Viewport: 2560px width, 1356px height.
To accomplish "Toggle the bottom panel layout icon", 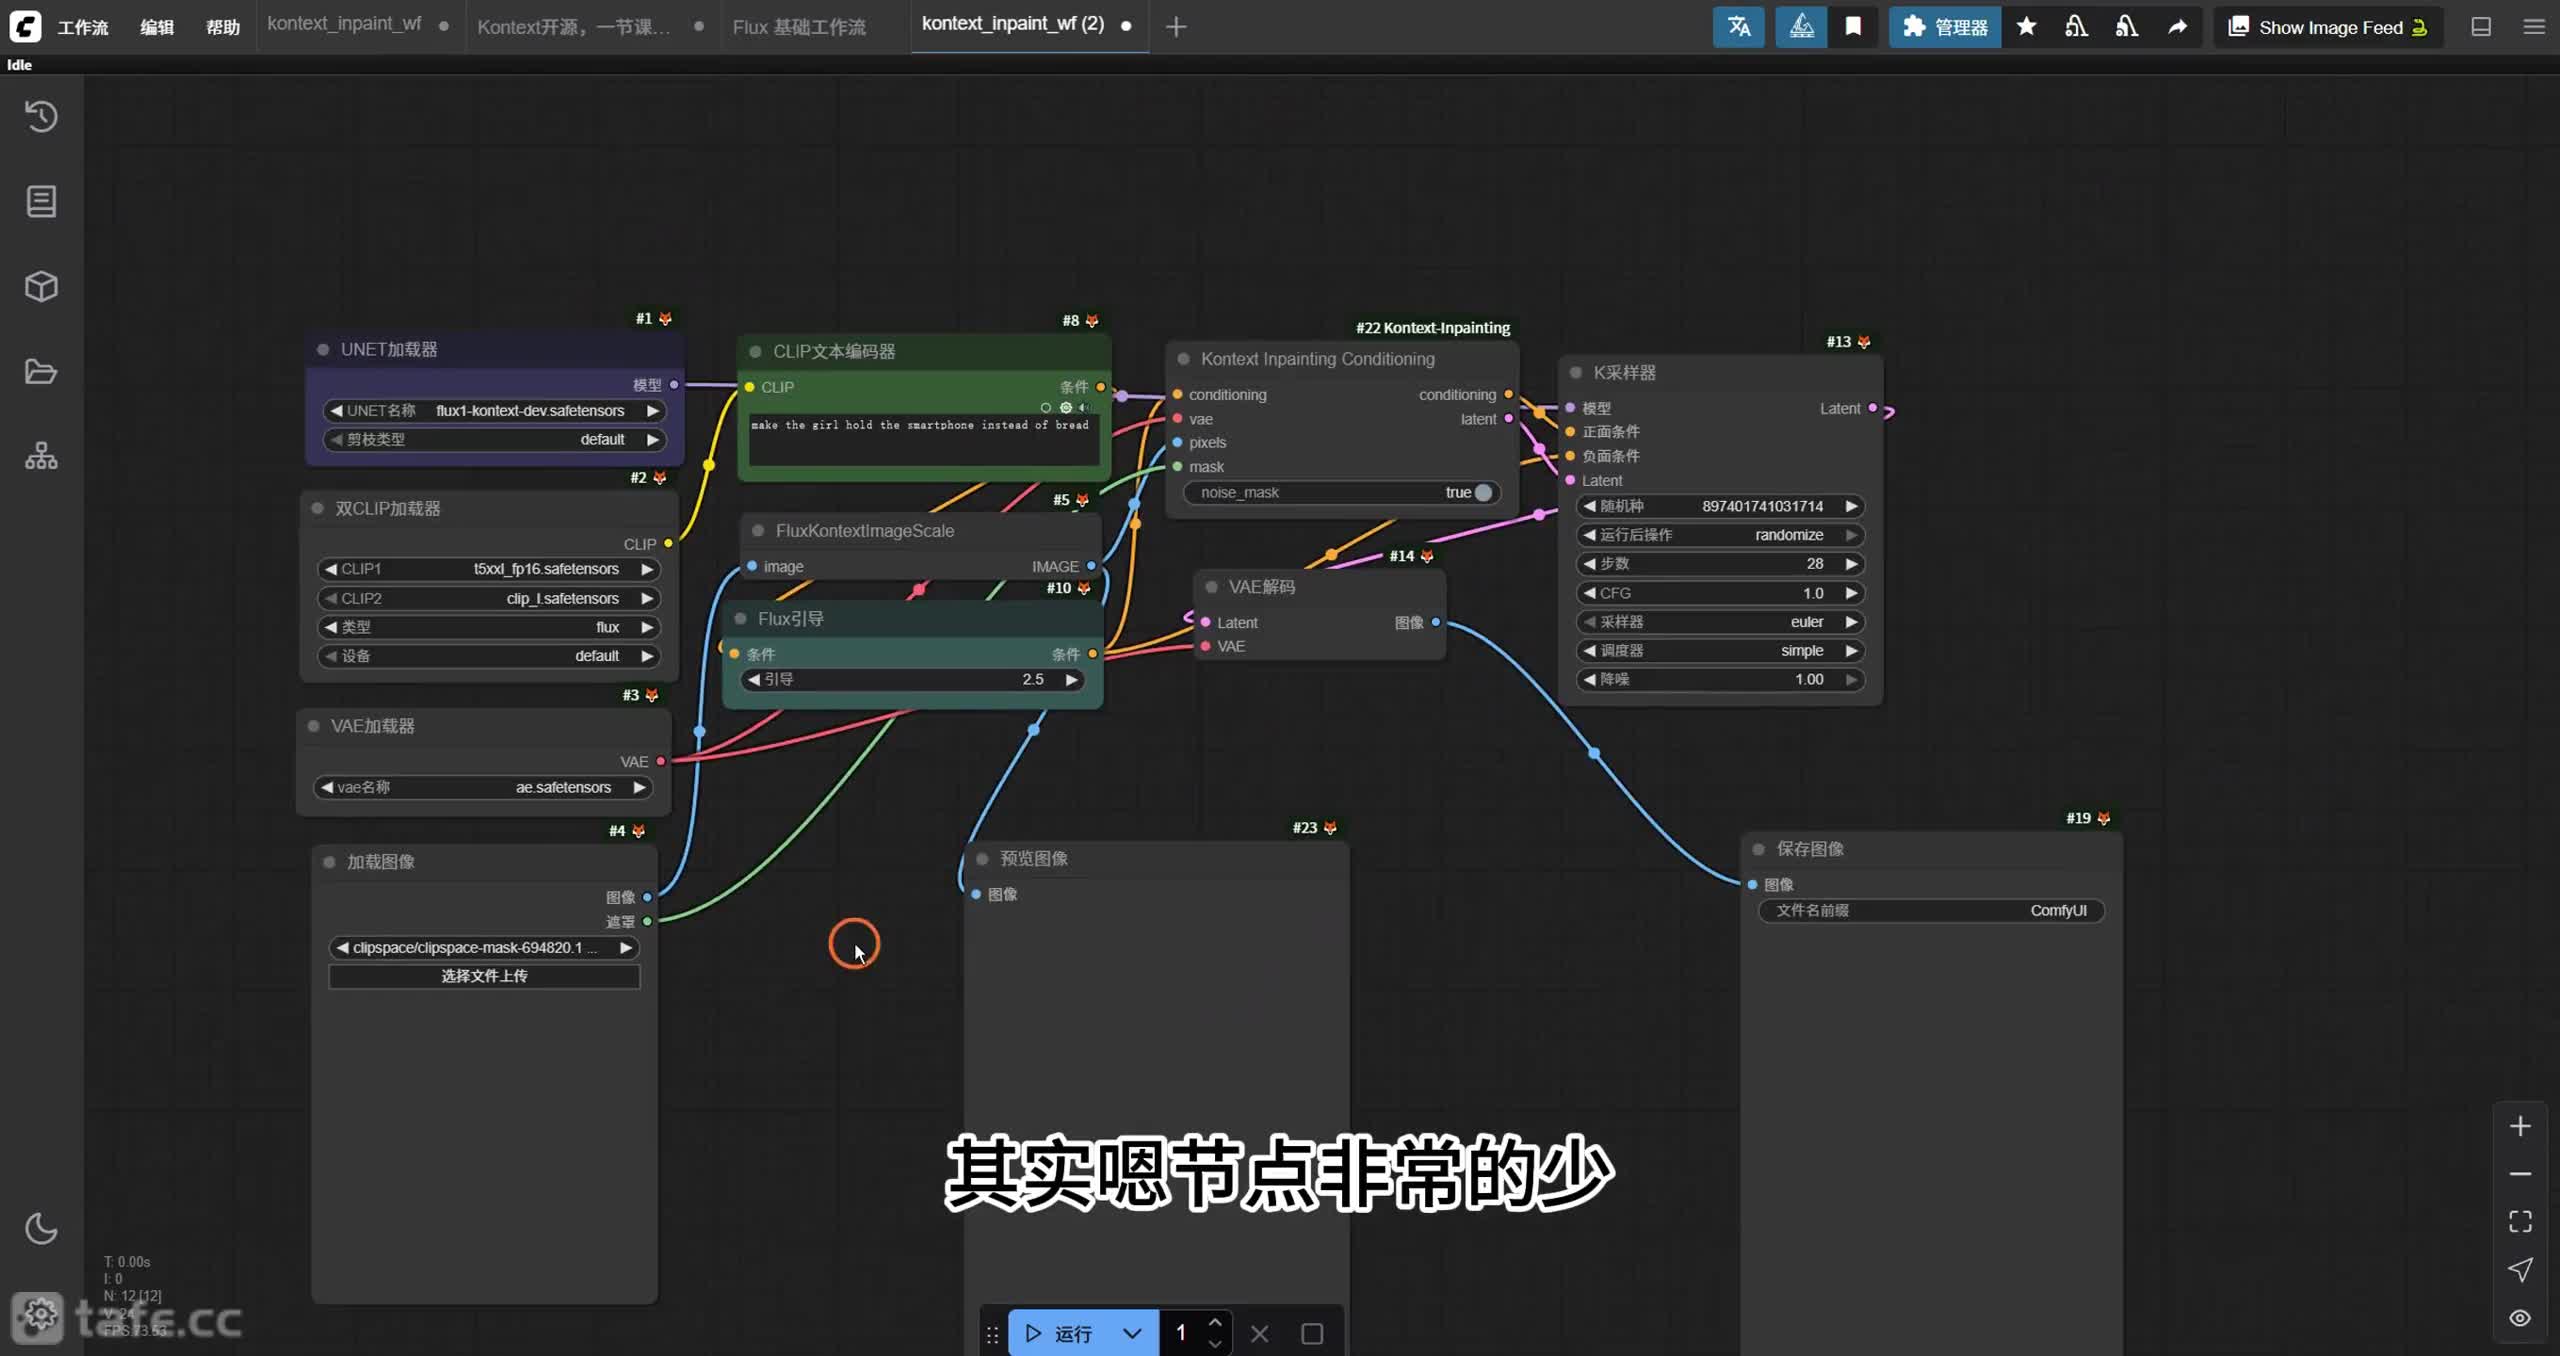I will coord(2481,27).
